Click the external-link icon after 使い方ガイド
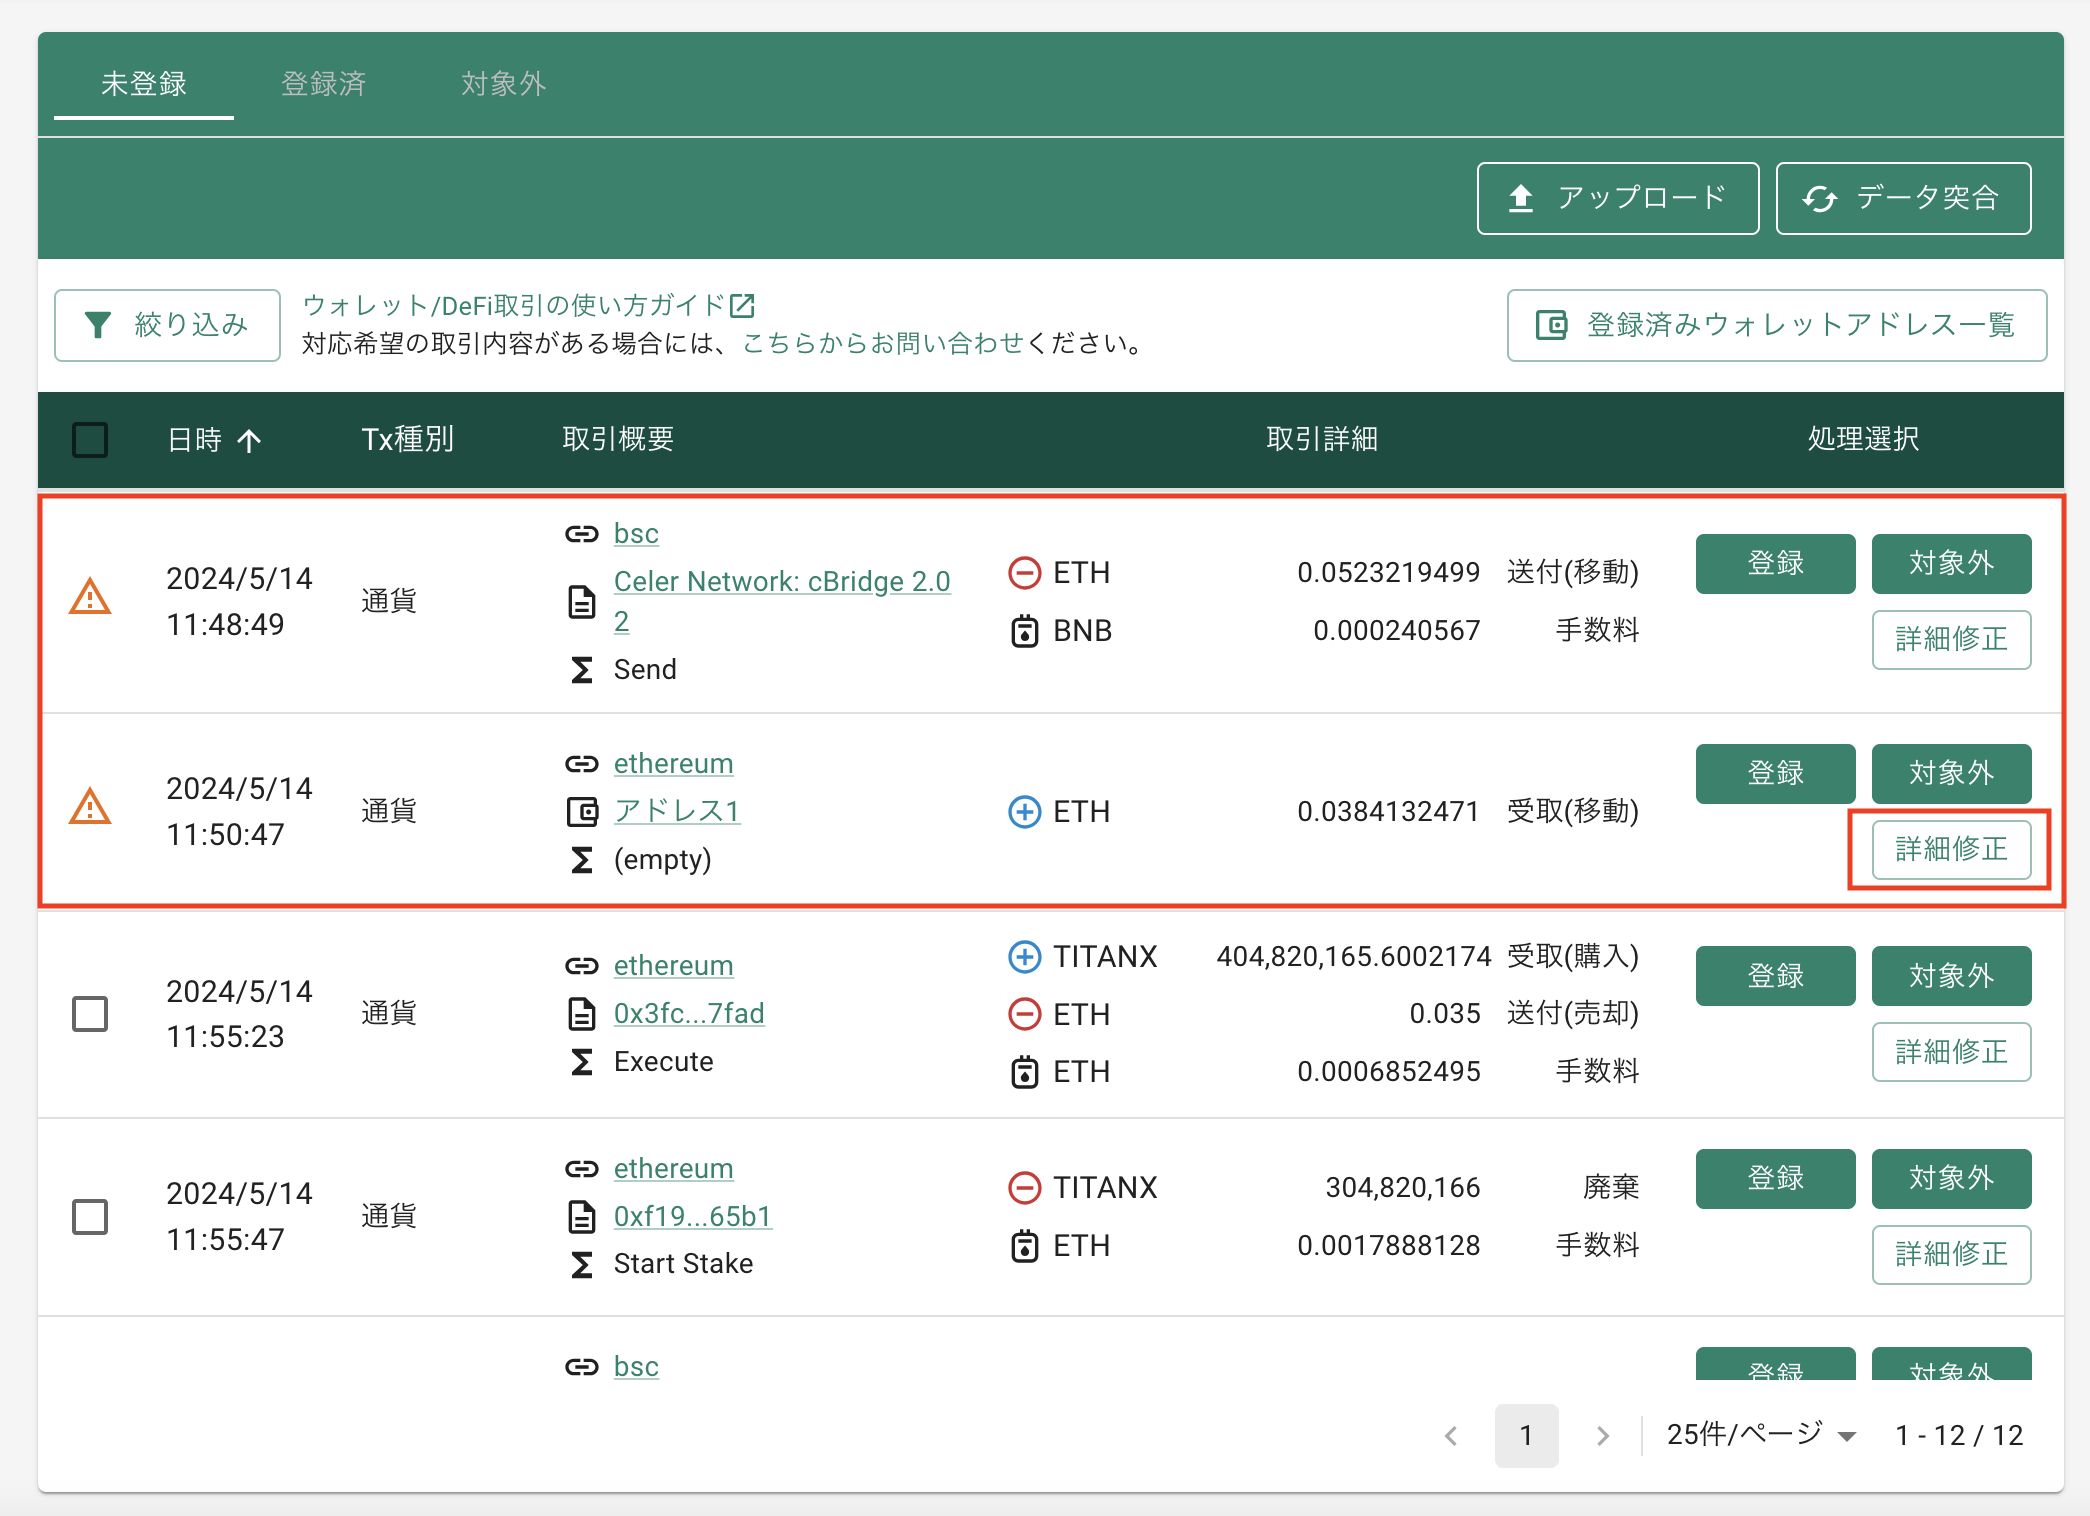Screen dimensions: 2090x1516 pos(742,305)
